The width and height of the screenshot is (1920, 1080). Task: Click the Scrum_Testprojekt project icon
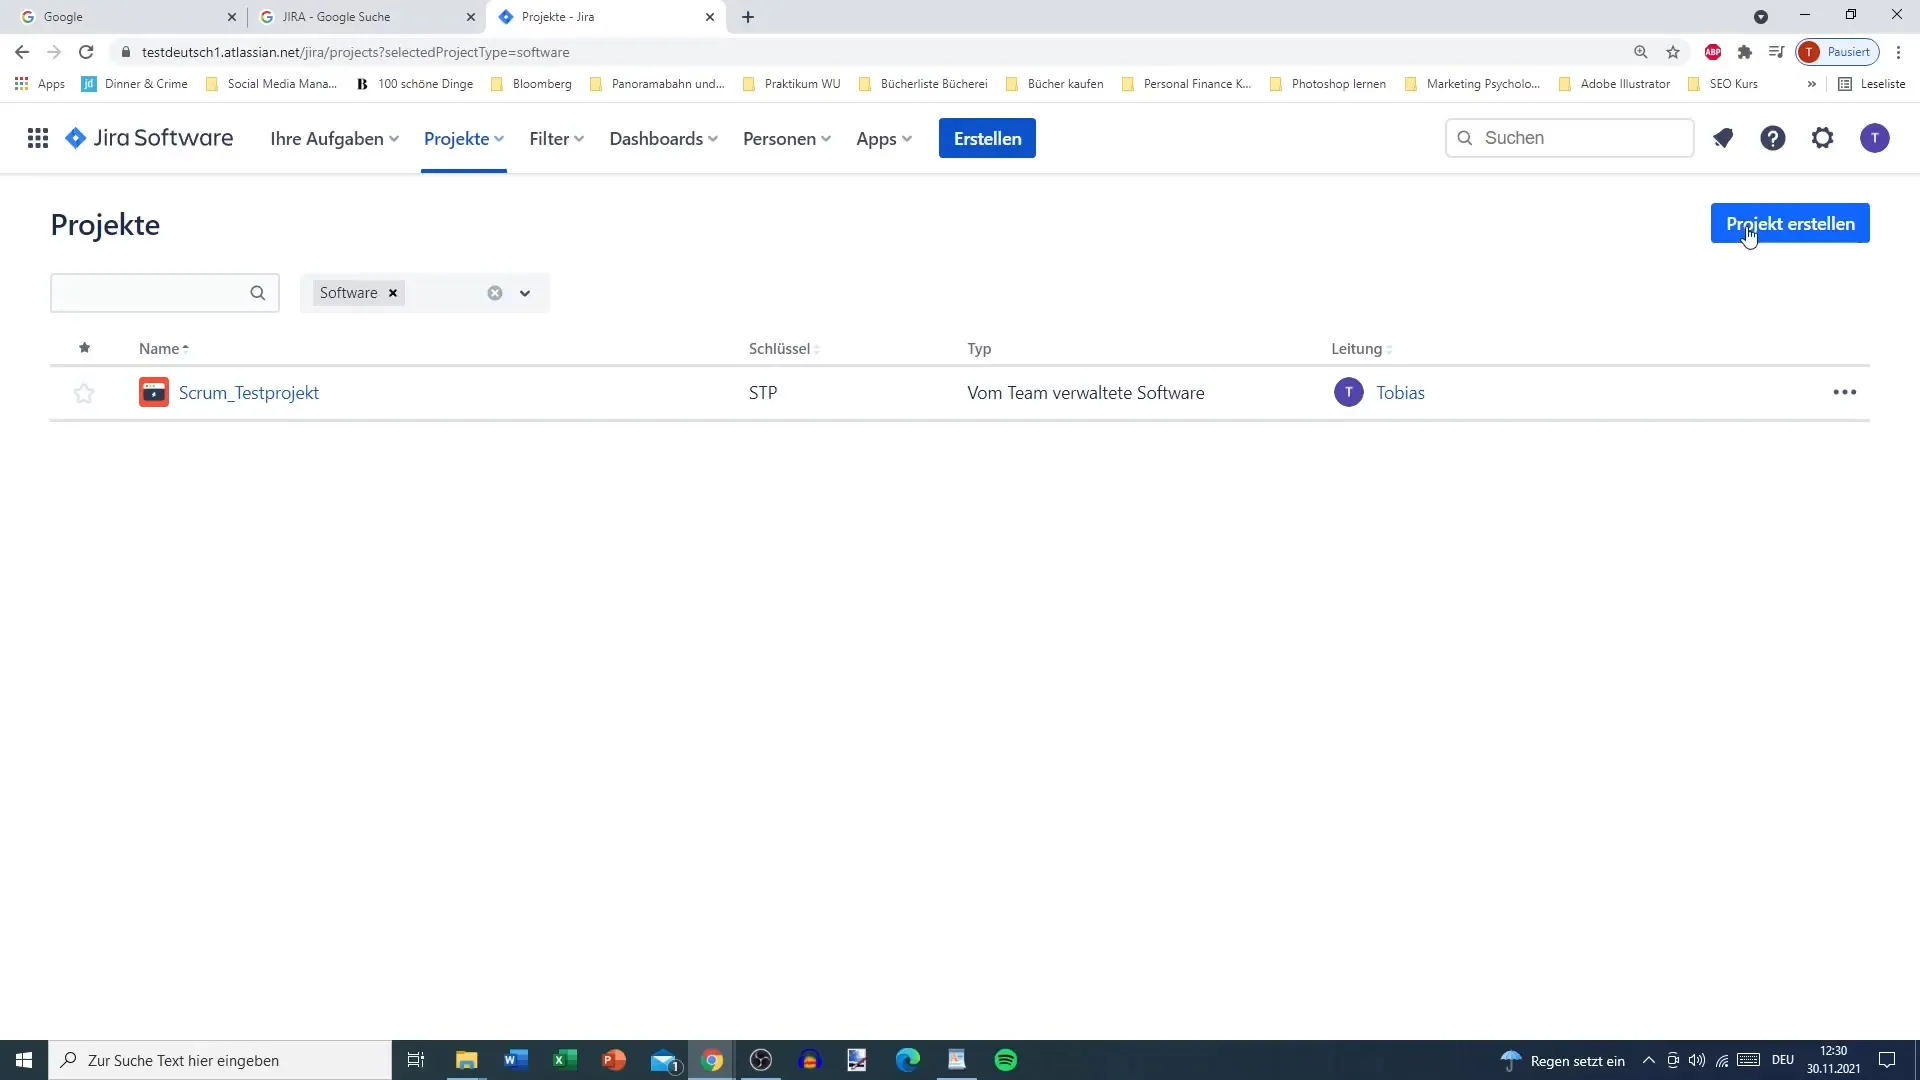(154, 392)
